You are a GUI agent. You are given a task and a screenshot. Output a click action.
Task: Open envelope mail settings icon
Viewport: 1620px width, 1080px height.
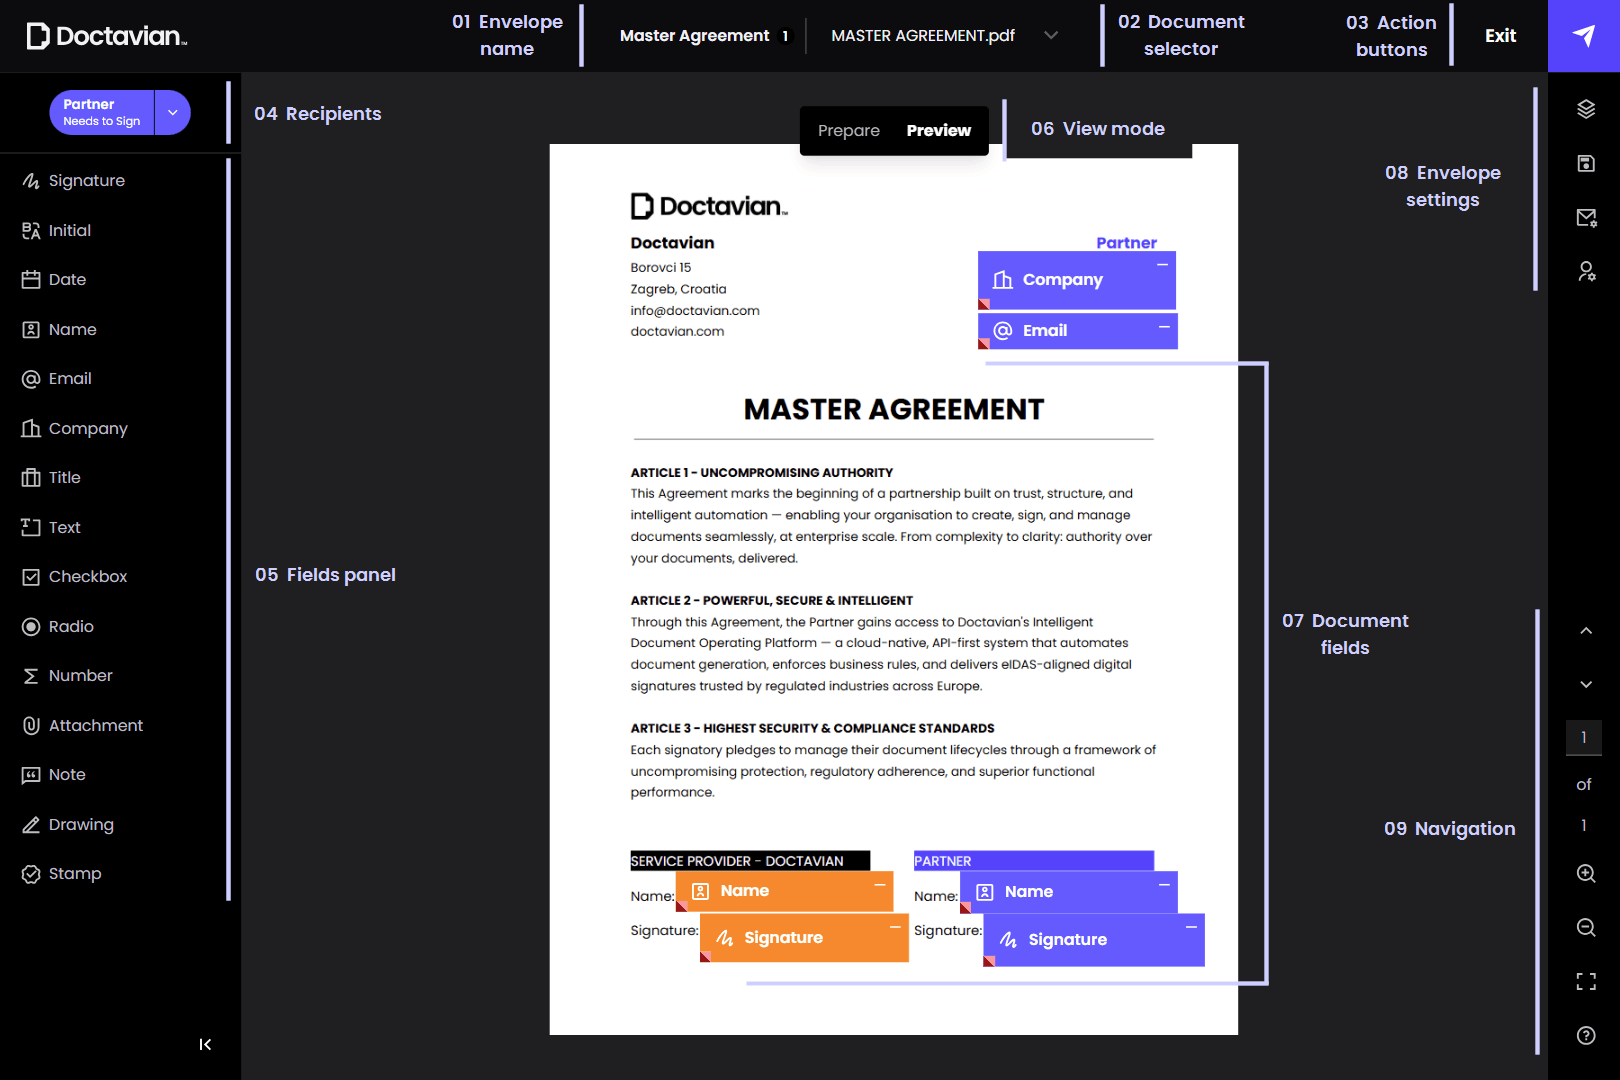coord(1586,217)
